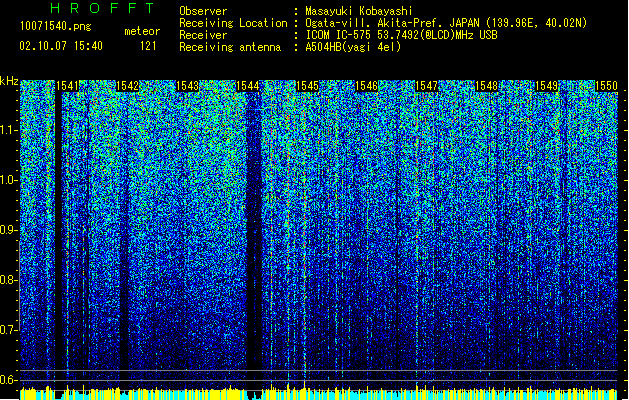The height and width of the screenshot is (400, 629).
Task: Click the A504HB(yagi 4el) antenna text
Action: click(353, 47)
